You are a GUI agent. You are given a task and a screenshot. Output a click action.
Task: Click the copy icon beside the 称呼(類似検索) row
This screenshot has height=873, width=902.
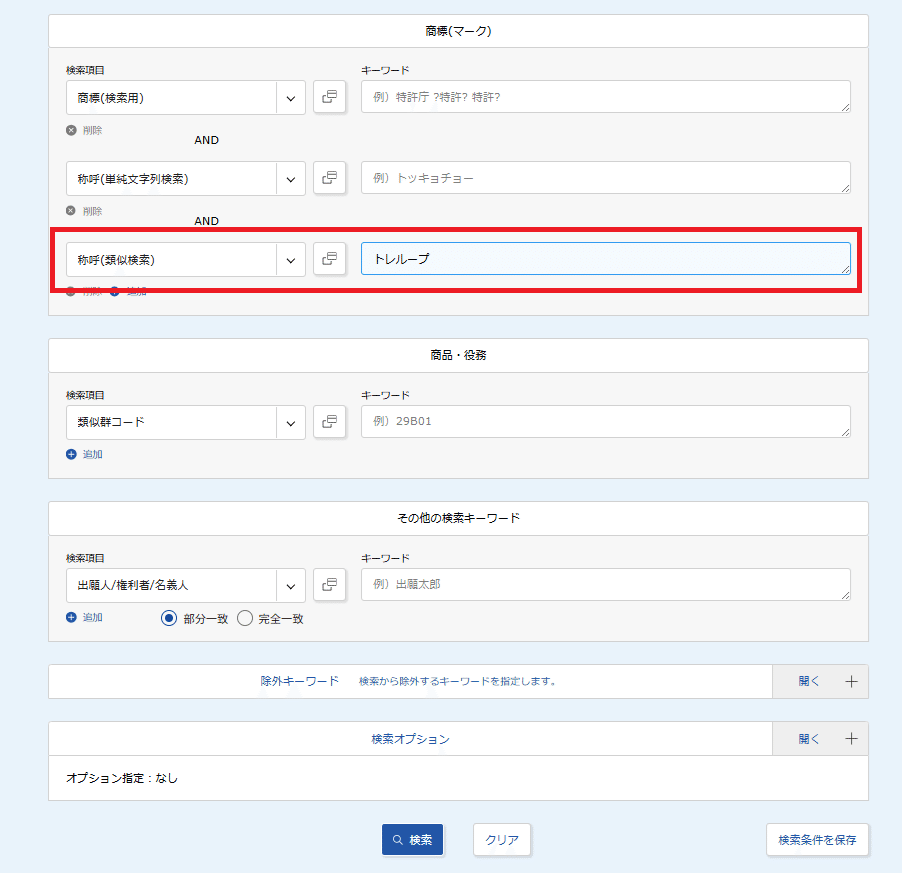(x=329, y=259)
